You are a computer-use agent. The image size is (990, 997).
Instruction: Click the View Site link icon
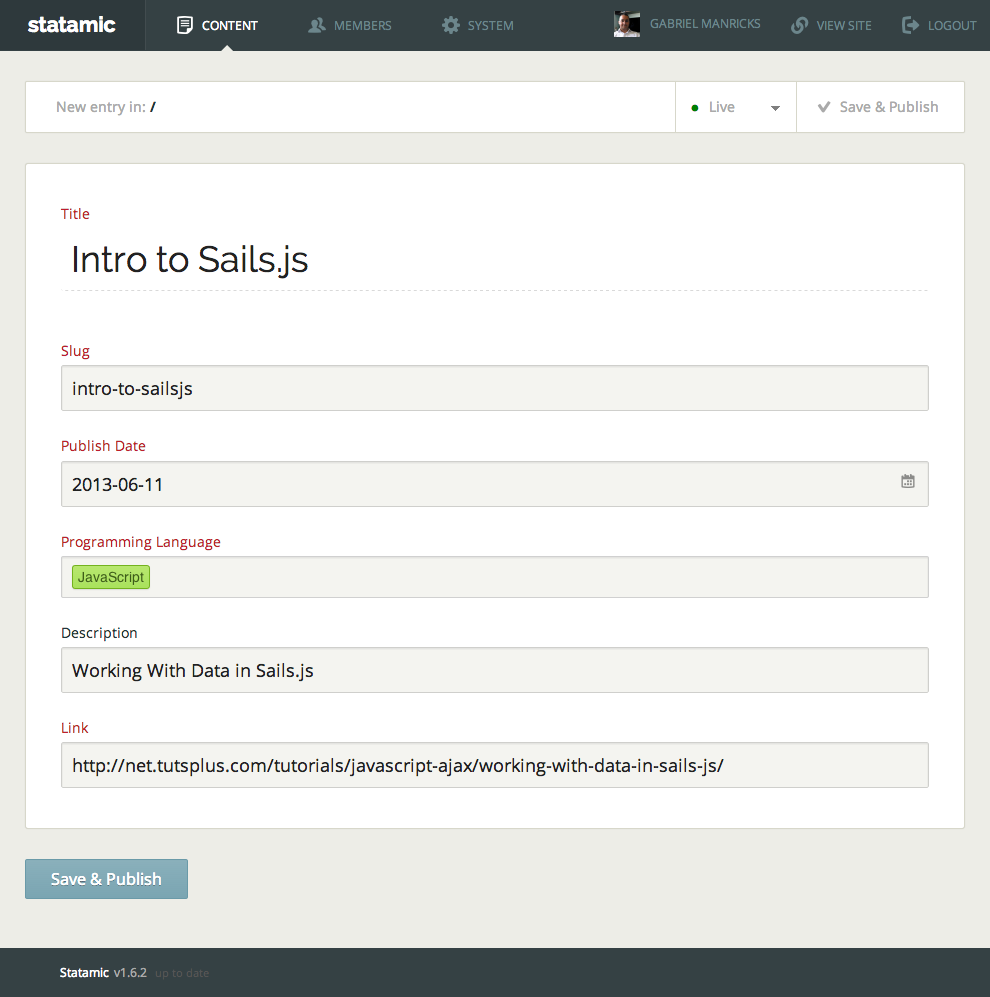[x=799, y=25]
